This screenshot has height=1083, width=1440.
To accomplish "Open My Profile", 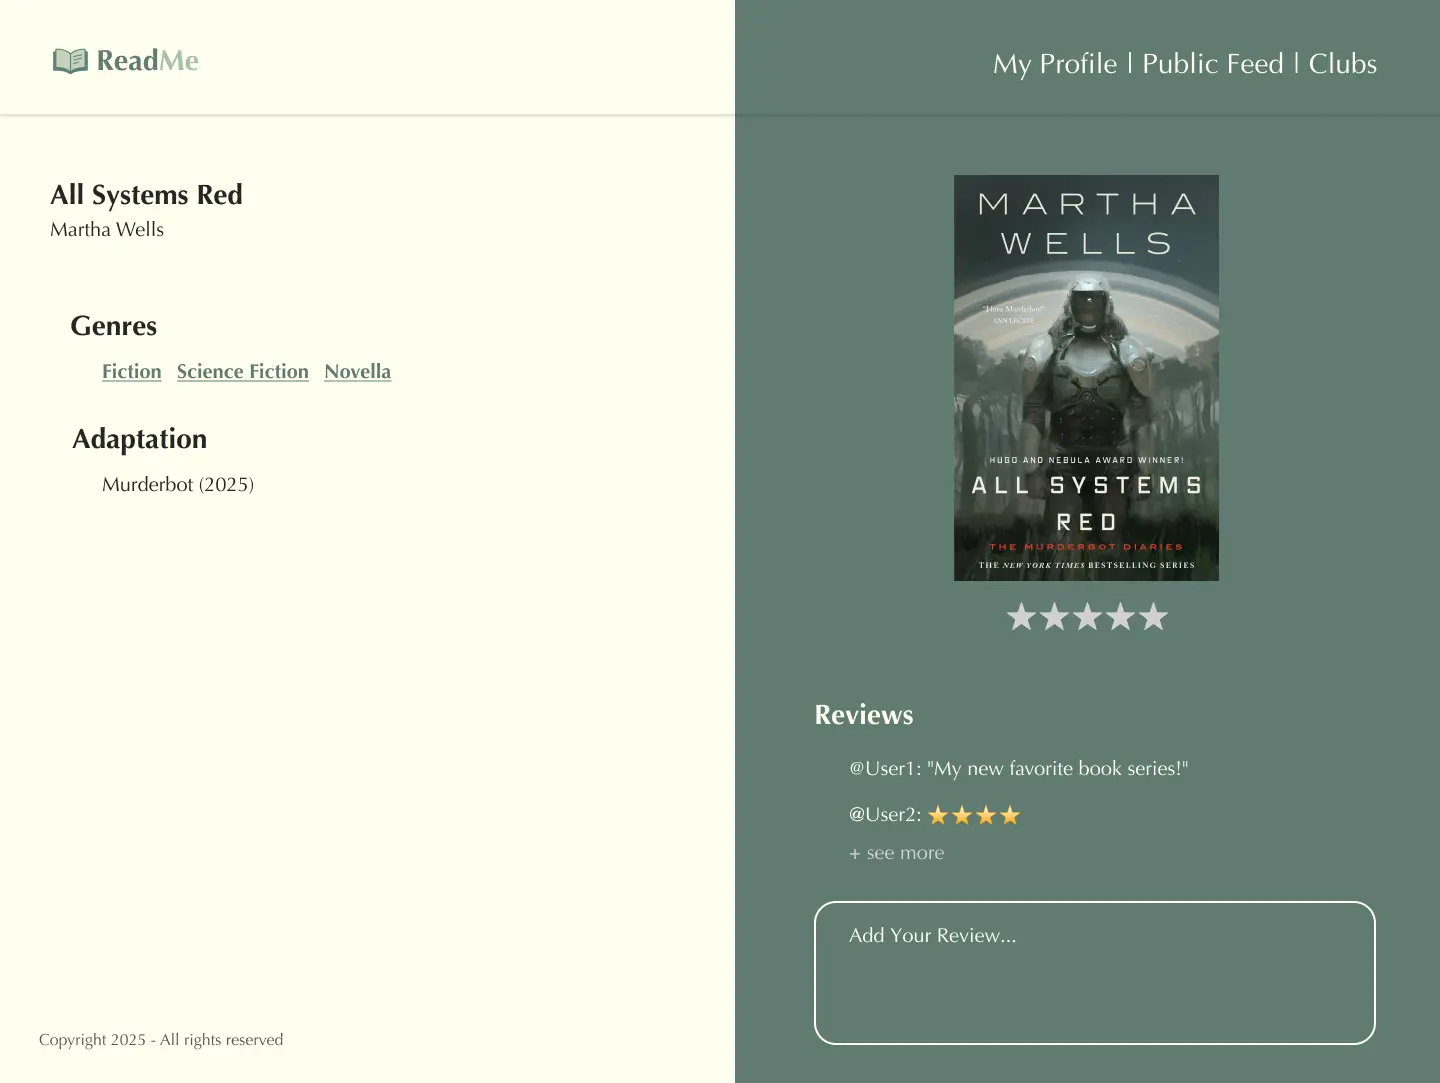I will click(x=1053, y=63).
